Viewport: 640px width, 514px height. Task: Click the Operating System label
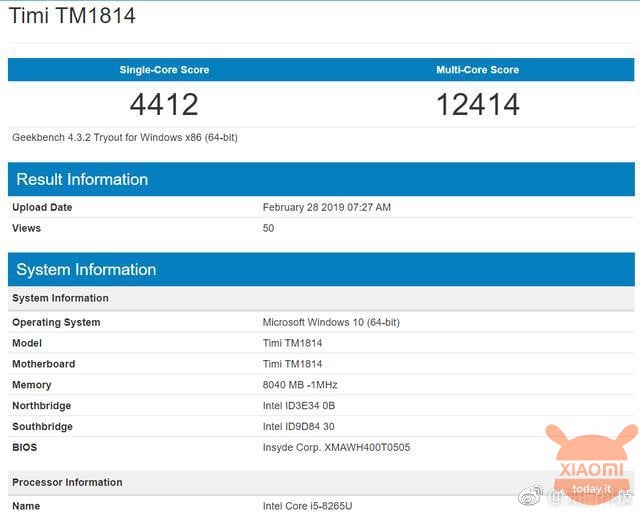tap(56, 323)
